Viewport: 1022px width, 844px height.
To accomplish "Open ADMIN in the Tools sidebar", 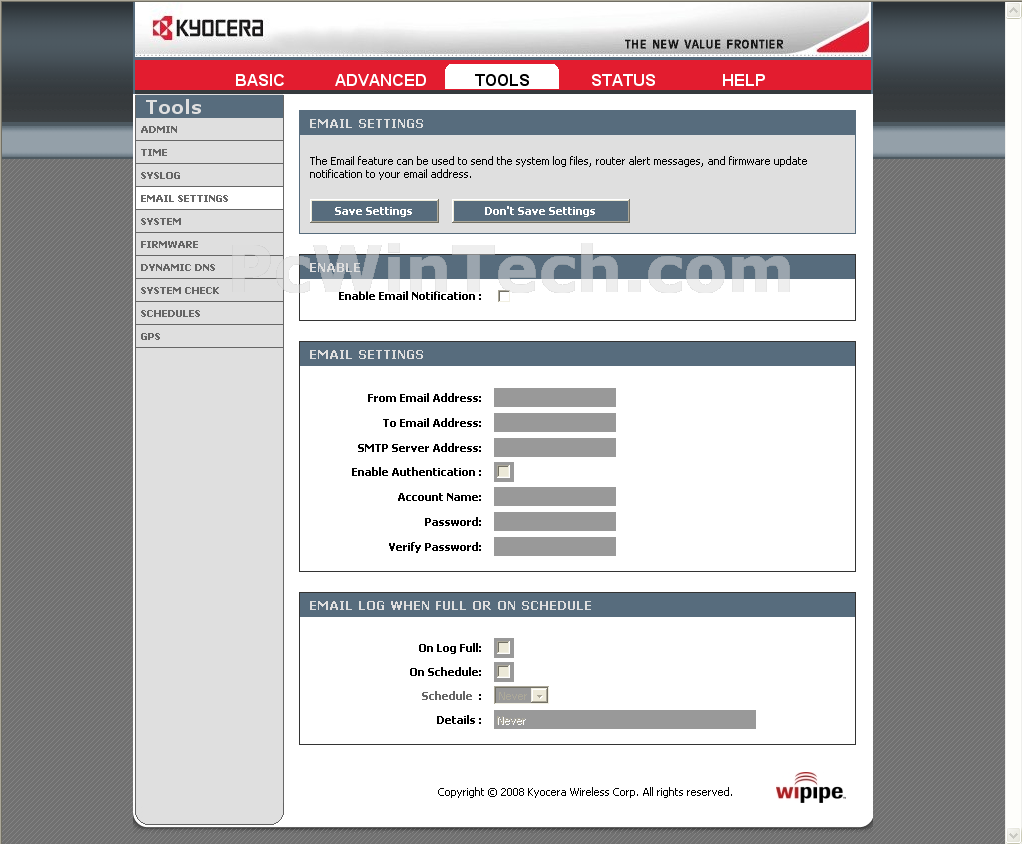I will 209,129.
